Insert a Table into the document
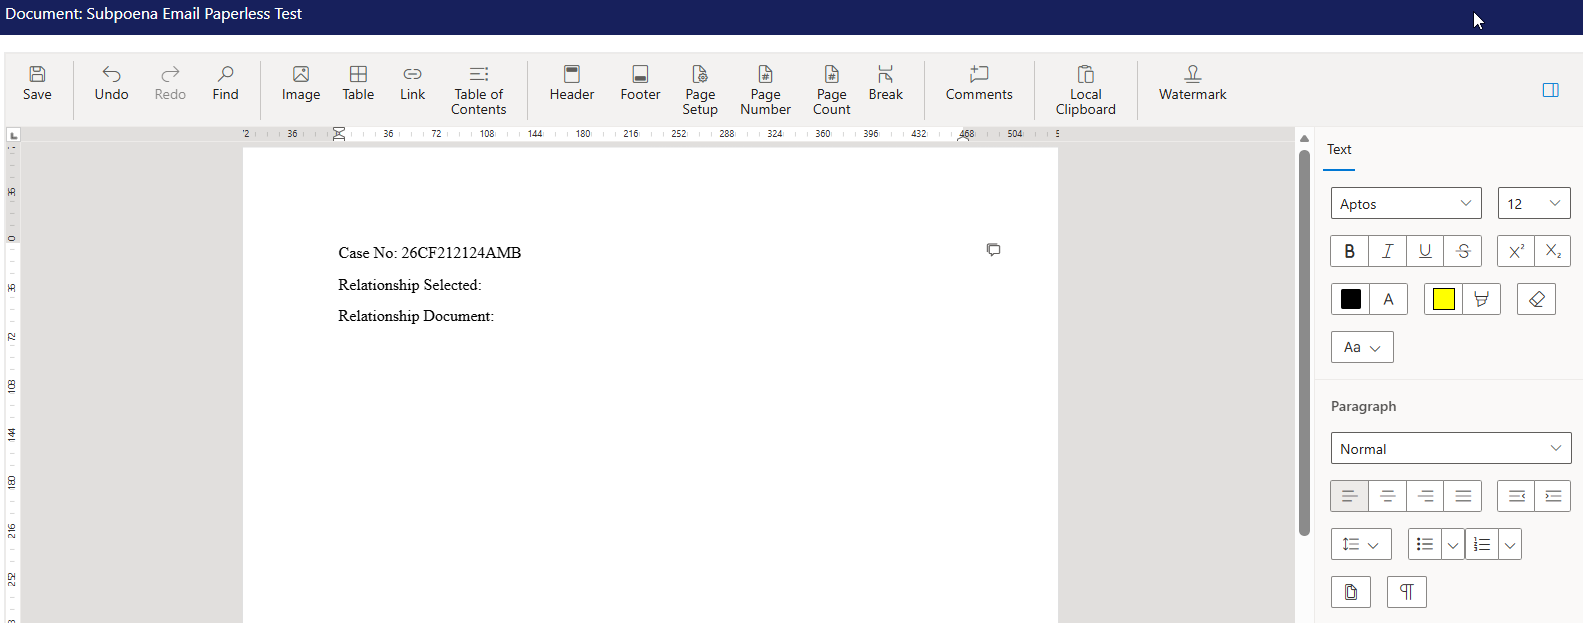The image size is (1583, 623). (x=358, y=83)
